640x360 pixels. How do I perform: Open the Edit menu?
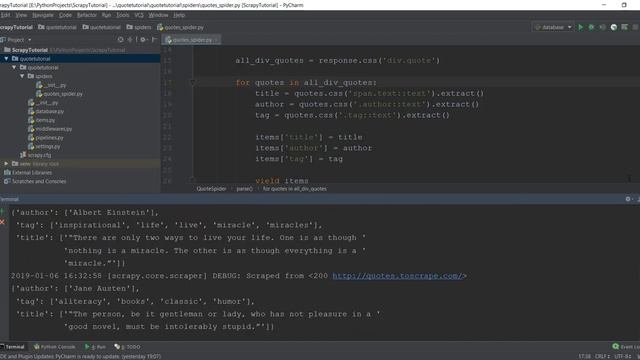[x=5, y=15]
